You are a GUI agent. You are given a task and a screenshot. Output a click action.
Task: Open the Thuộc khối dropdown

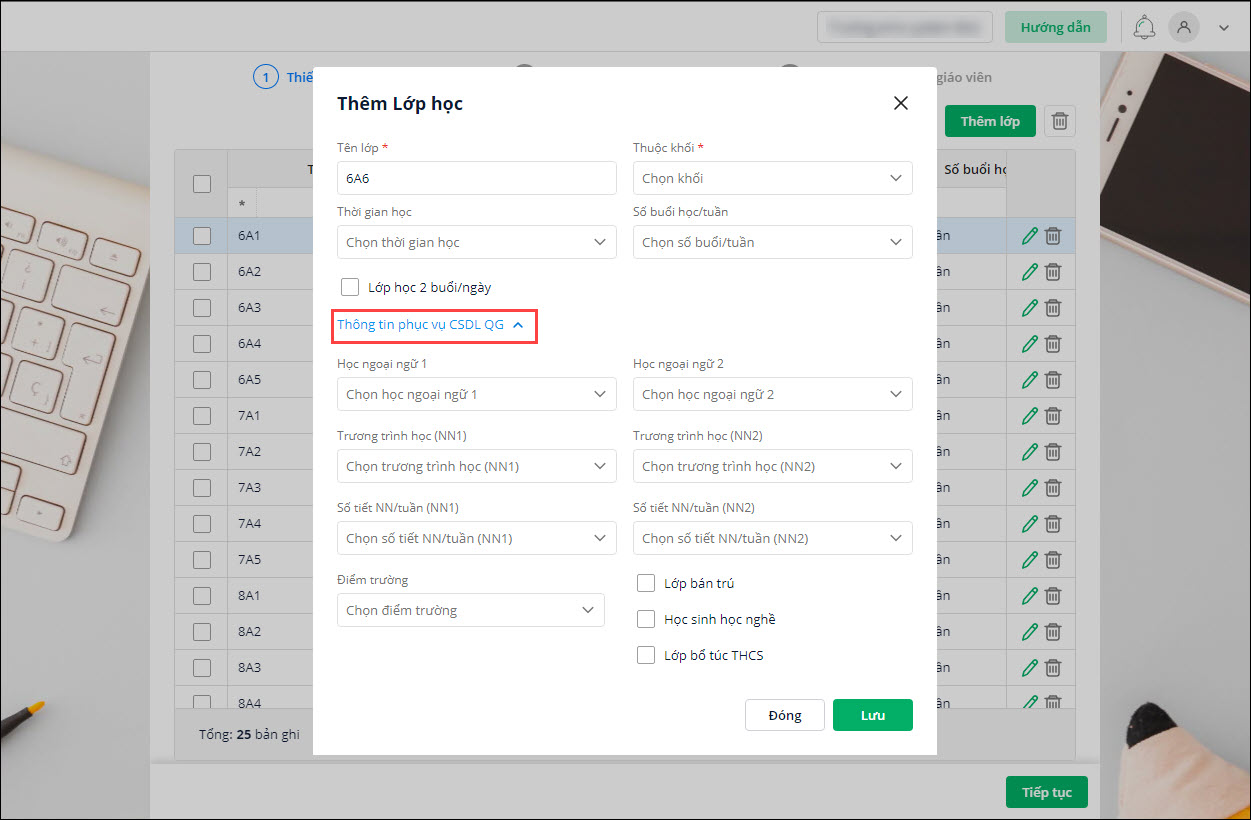[x=773, y=178]
